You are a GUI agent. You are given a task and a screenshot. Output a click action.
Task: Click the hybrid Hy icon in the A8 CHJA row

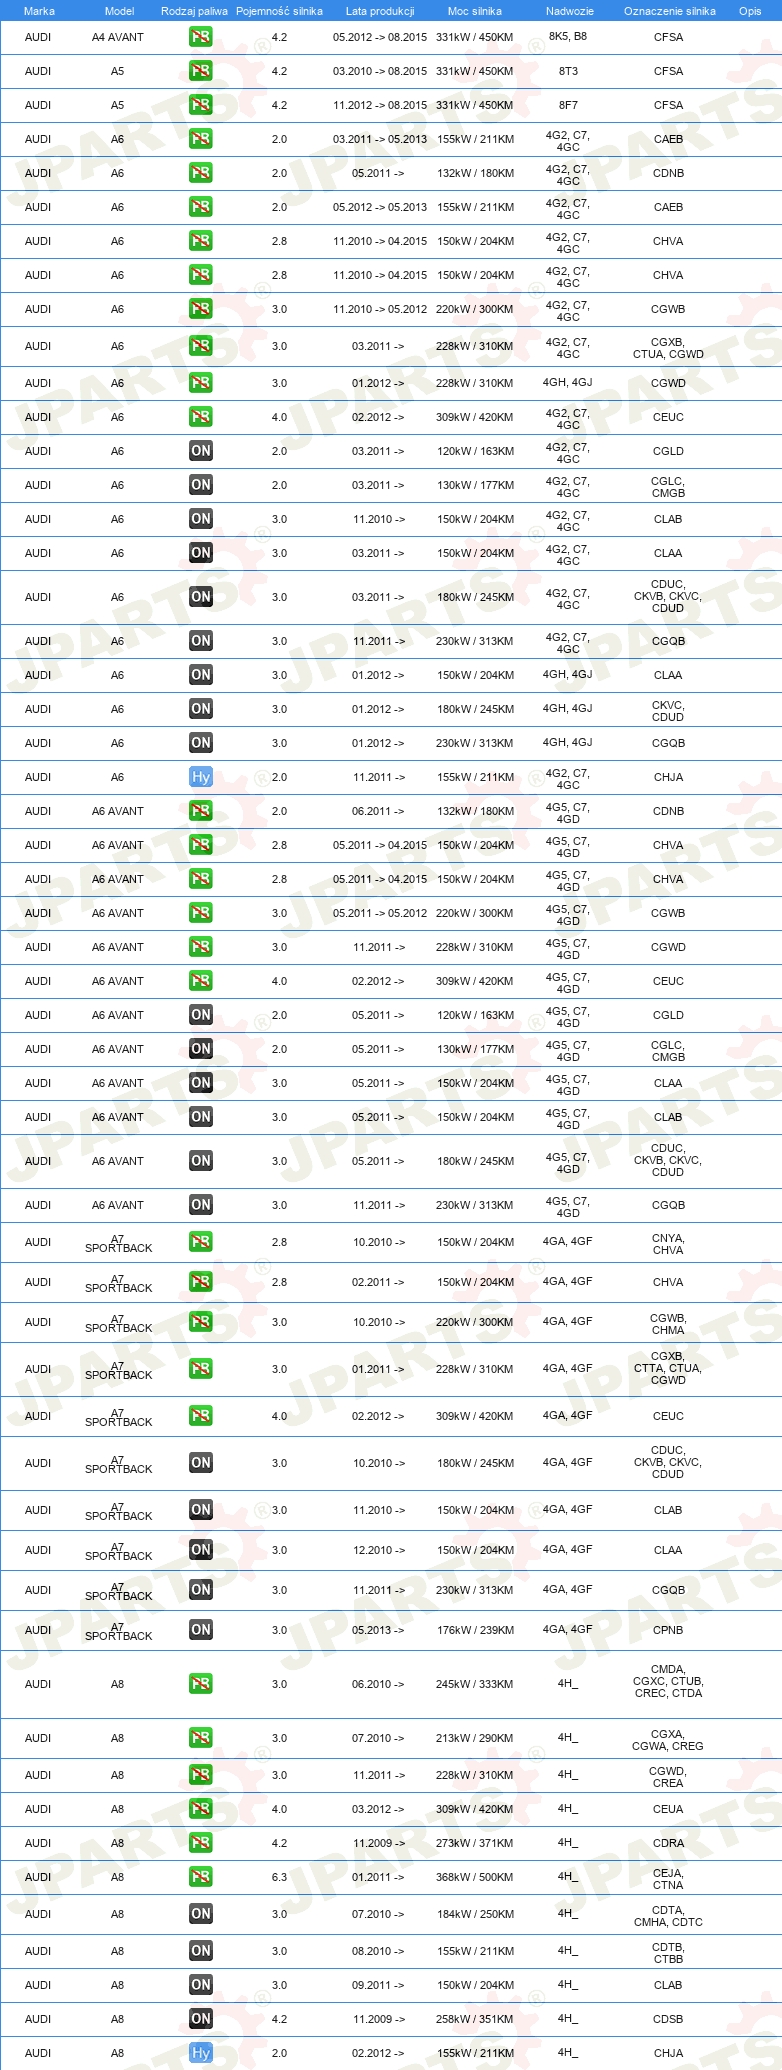tap(201, 2053)
